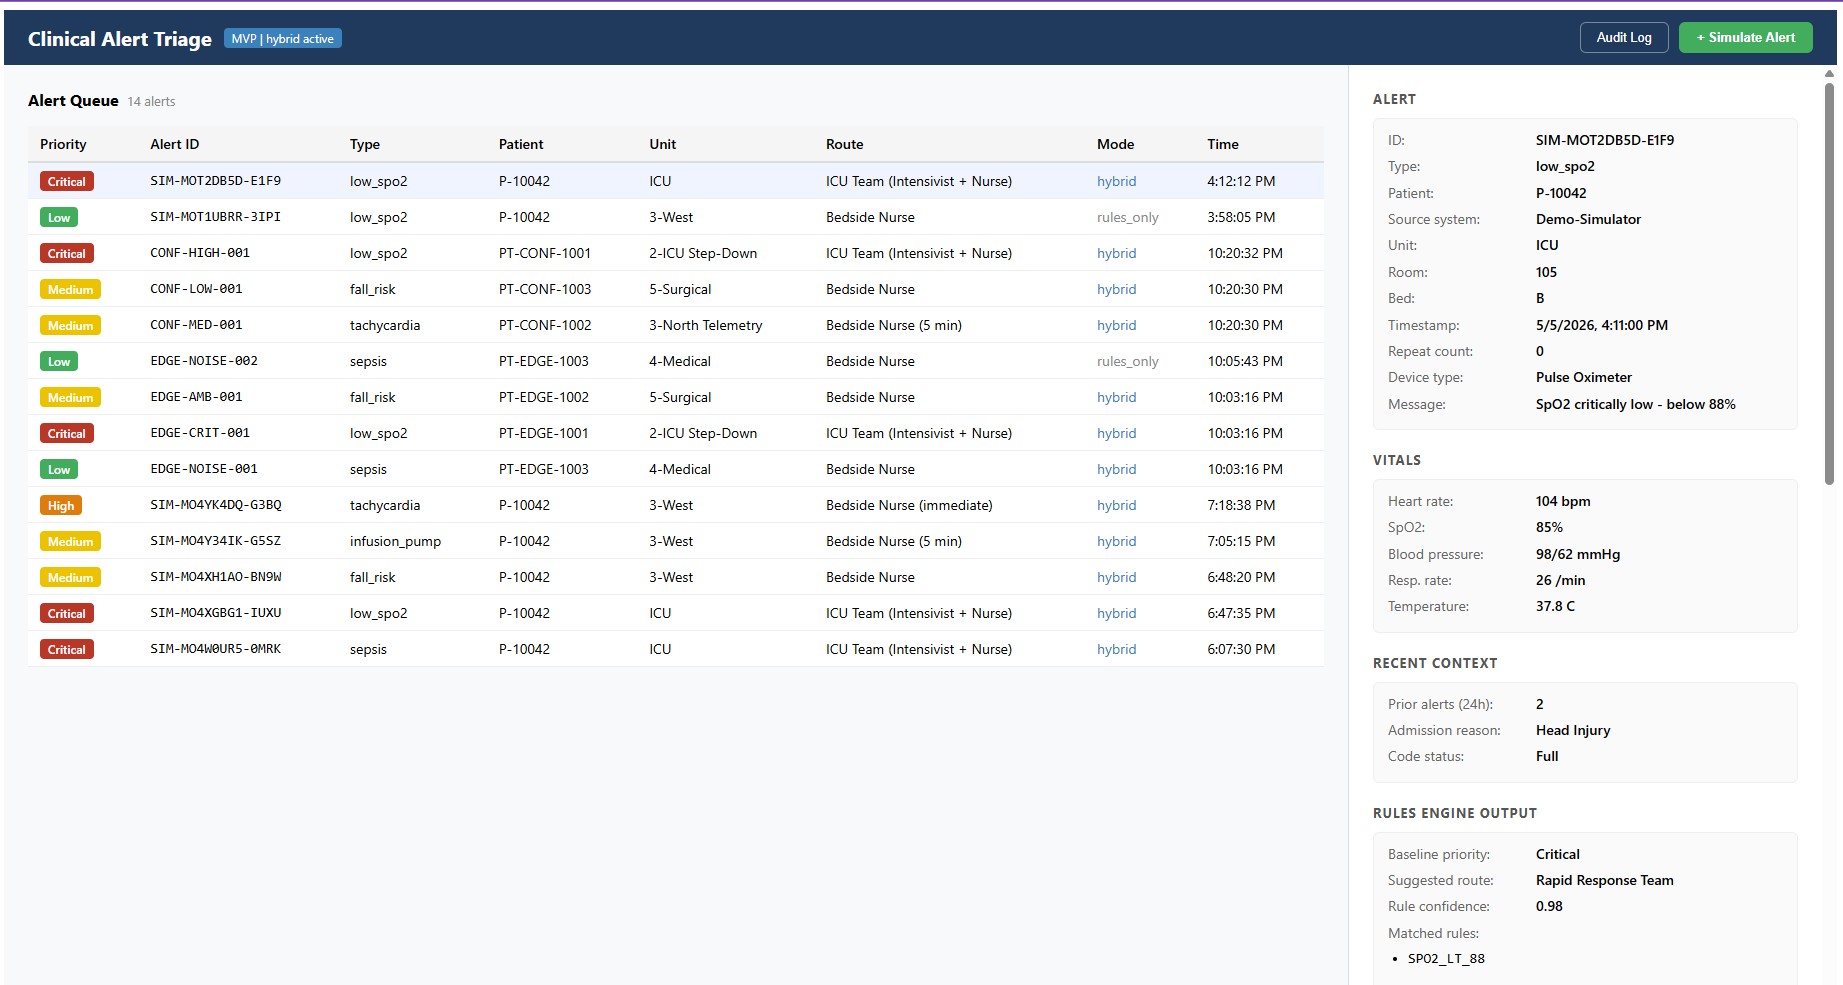This screenshot has height=985, width=1843.
Task: Click the Unit column header
Action: click(662, 144)
